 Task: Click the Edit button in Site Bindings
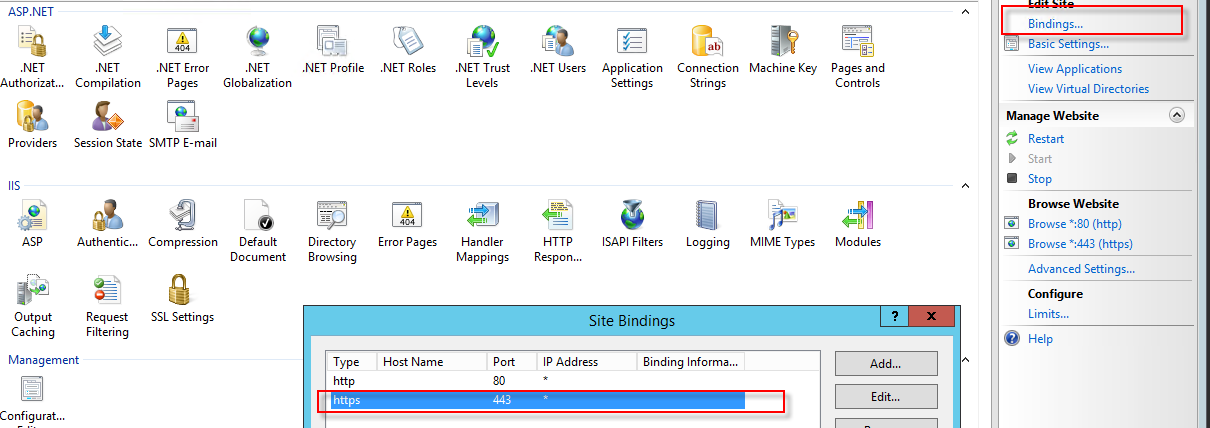(x=885, y=396)
